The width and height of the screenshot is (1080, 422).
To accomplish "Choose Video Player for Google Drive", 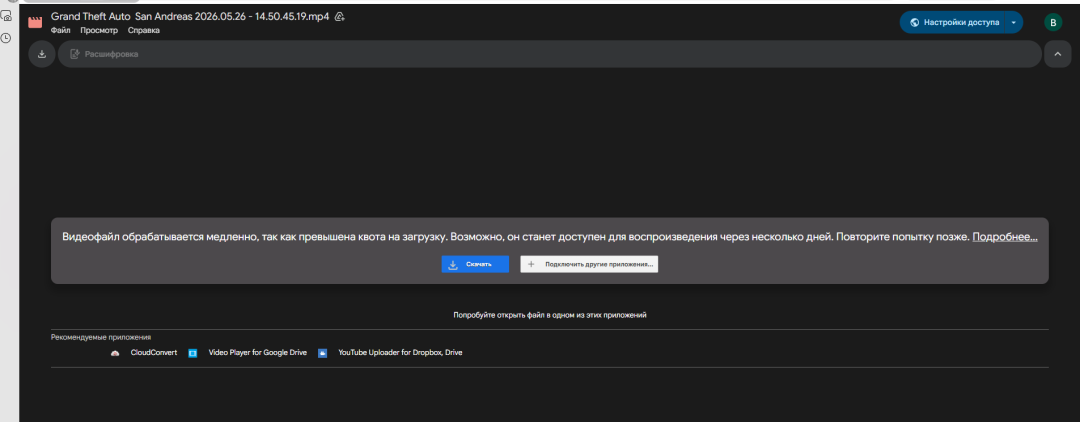I will tap(258, 352).
